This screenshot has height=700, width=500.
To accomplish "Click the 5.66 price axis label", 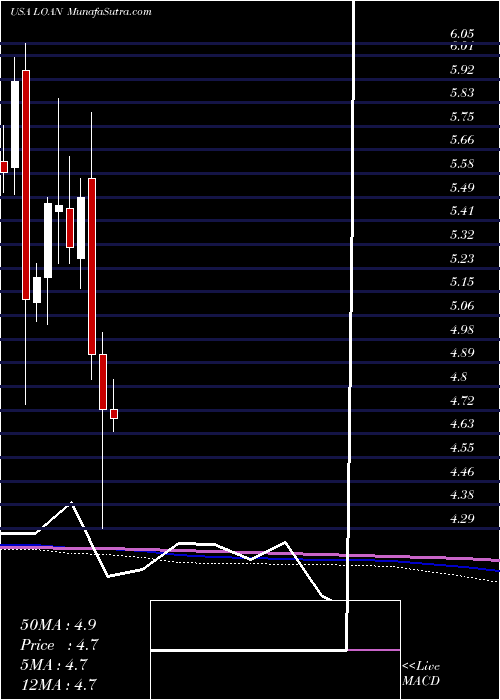I will 462,140.
